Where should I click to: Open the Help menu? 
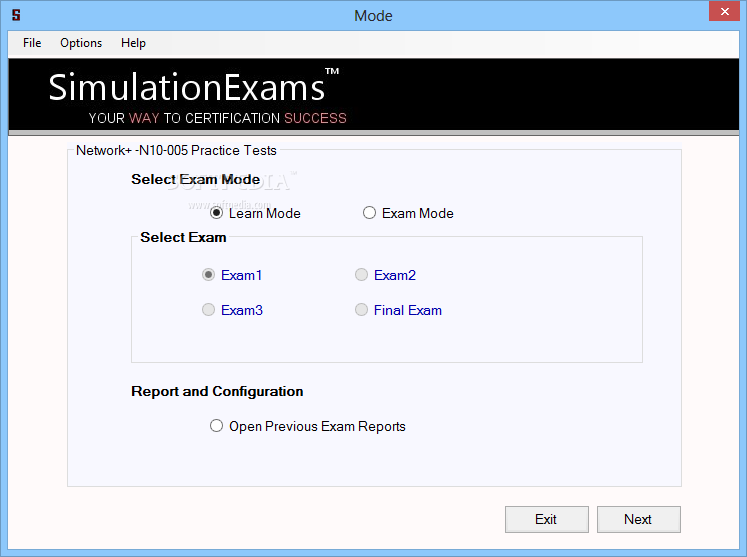(x=133, y=43)
